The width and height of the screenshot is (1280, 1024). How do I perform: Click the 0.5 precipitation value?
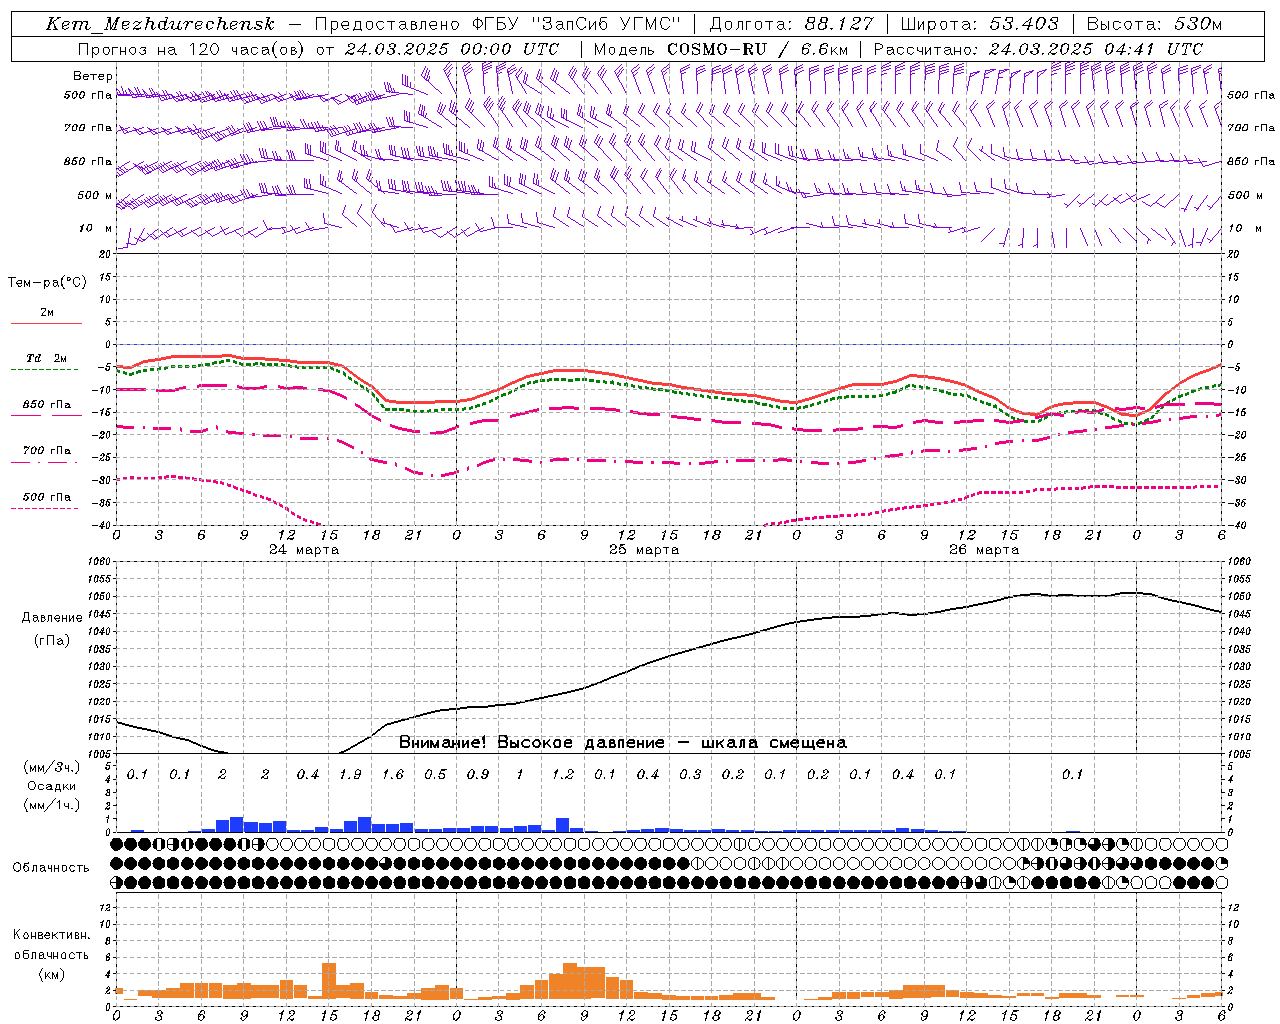(x=435, y=774)
